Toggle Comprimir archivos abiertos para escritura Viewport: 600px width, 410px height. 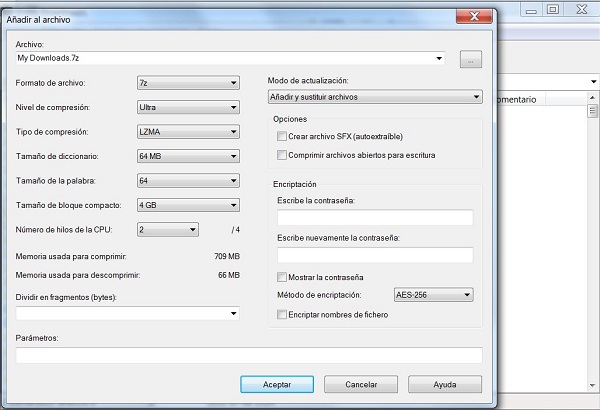pyautogui.click(x=281, y=155)
